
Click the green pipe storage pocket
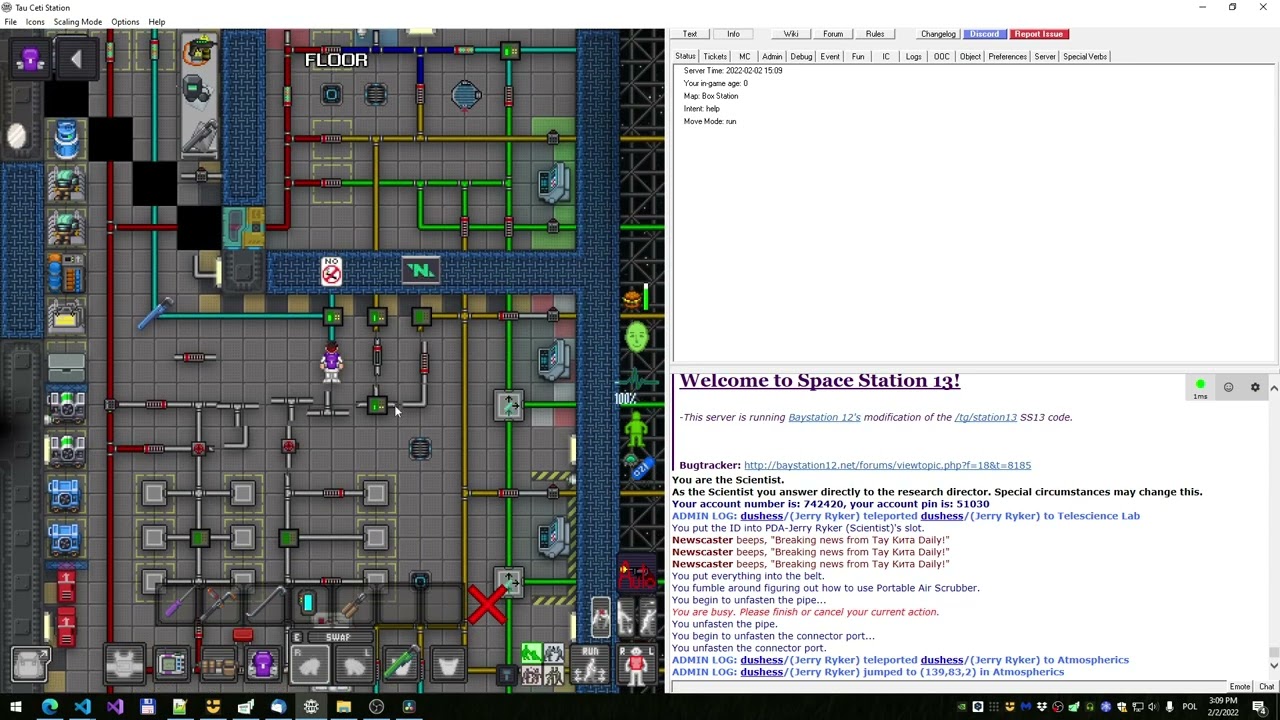401,664
